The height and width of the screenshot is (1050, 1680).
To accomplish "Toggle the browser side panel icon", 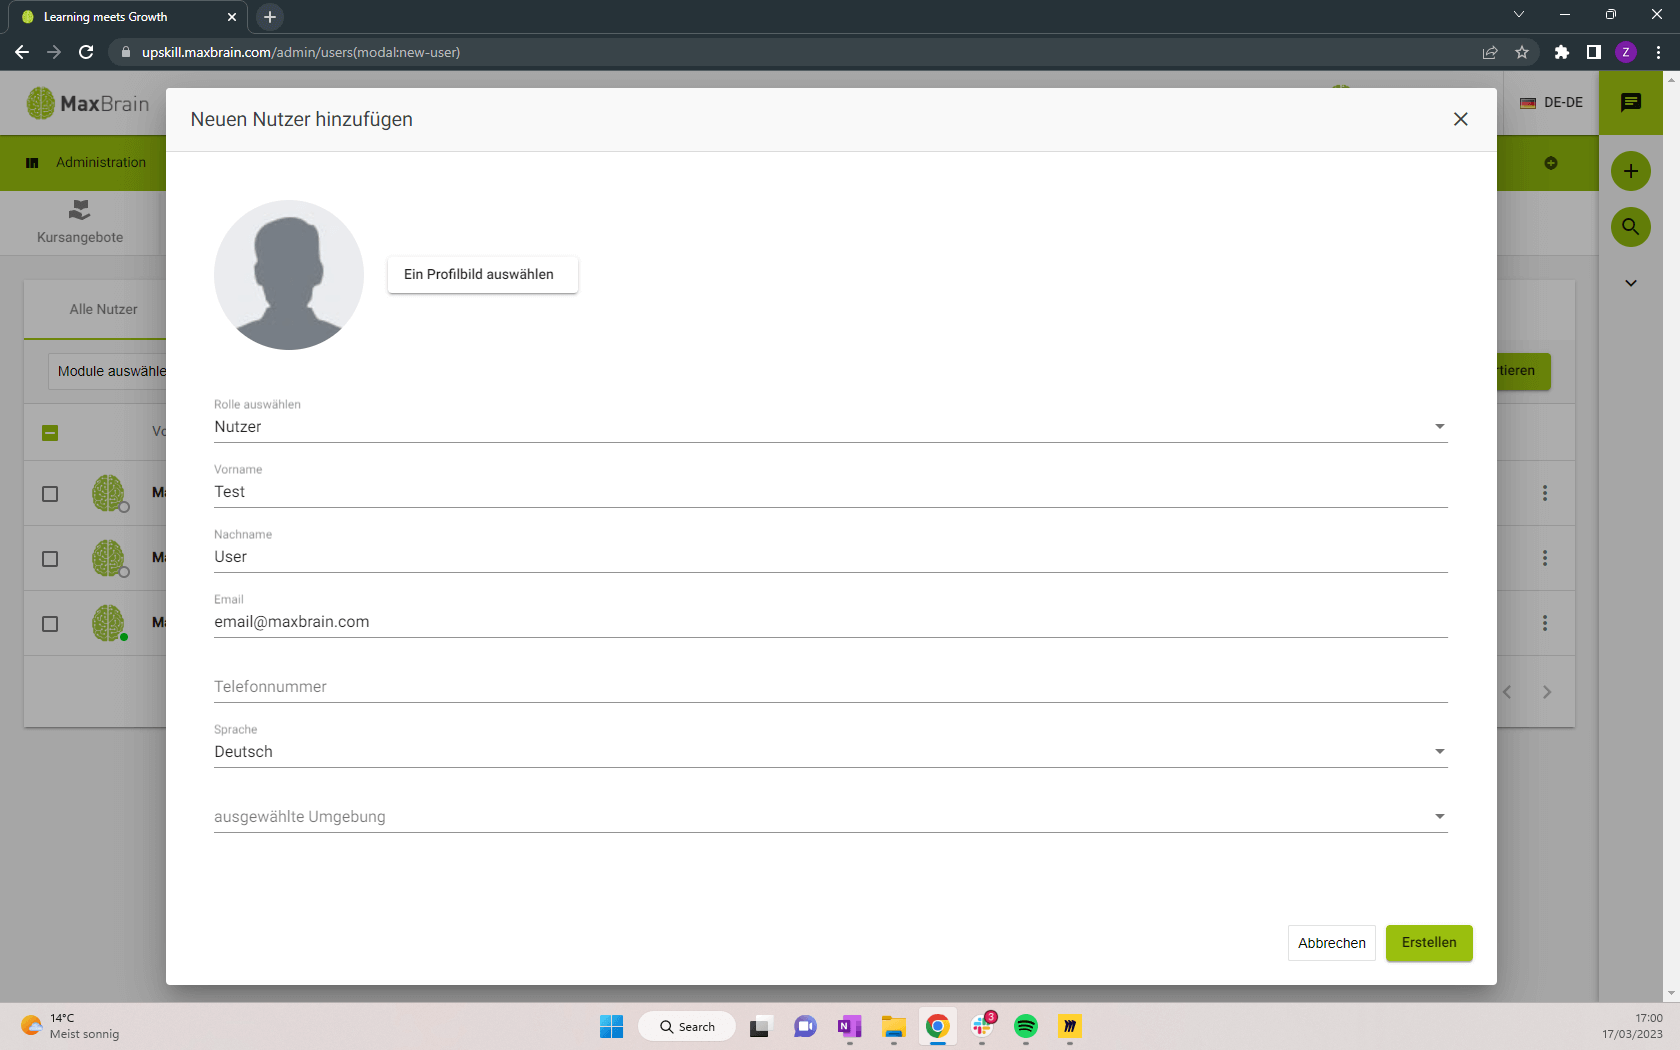I will pos(1594,52).
